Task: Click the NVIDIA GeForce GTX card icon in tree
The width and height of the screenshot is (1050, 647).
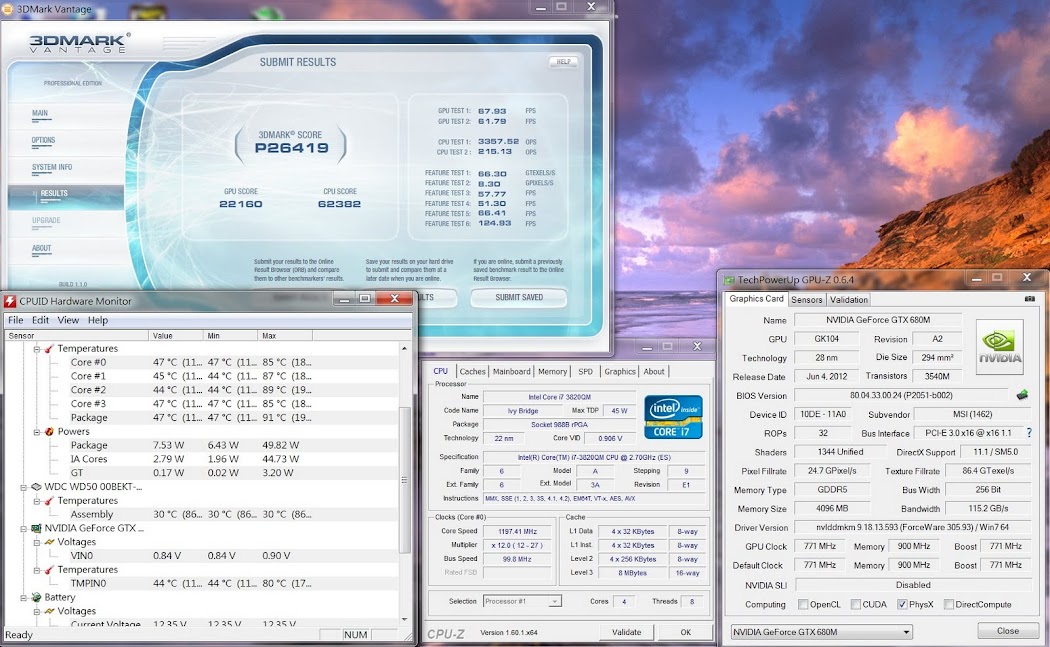Action: point(36,528)
